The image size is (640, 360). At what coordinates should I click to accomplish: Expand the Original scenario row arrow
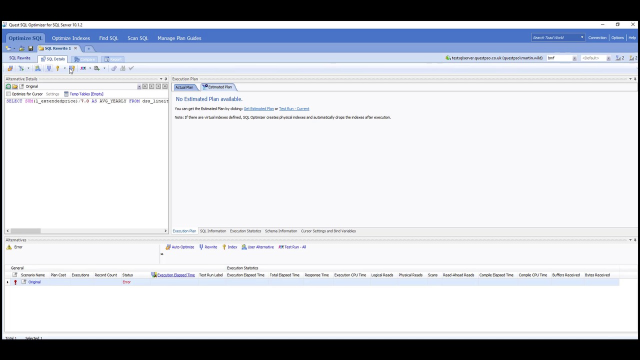7,282
